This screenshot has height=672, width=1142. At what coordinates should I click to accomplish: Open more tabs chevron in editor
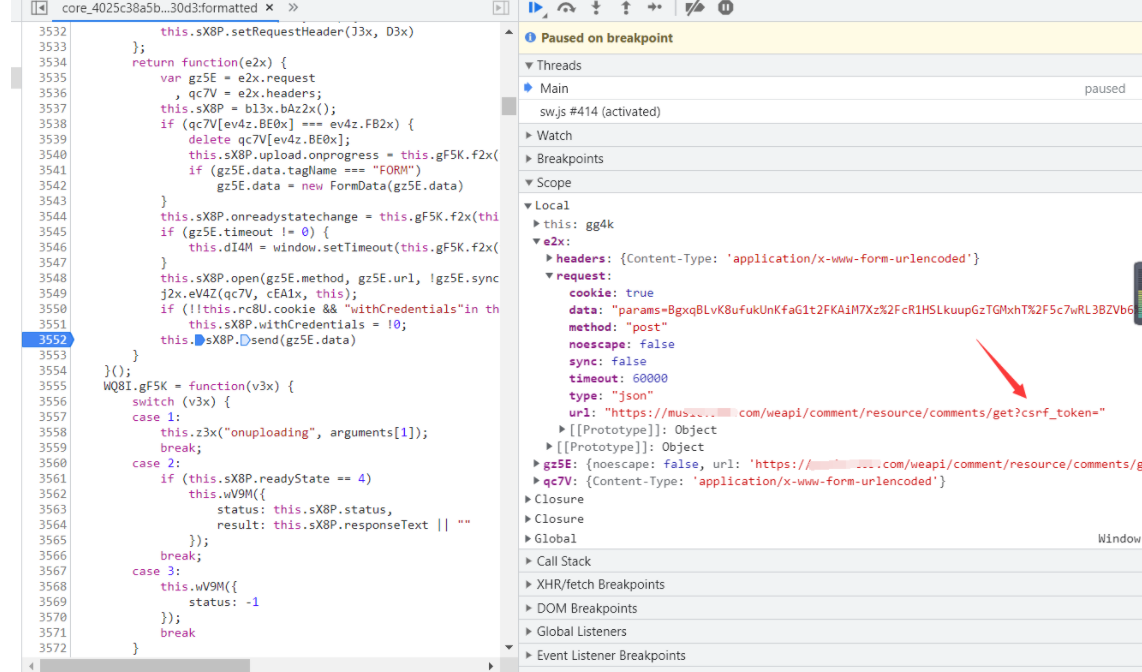tap(293, 7)
